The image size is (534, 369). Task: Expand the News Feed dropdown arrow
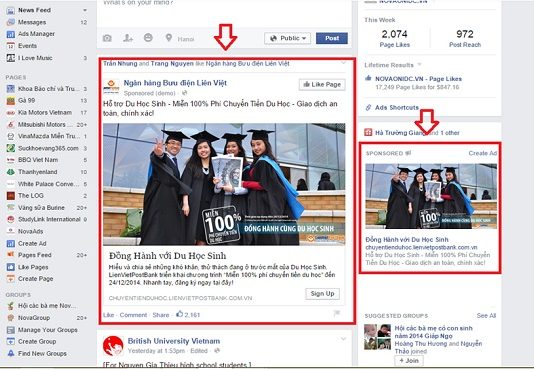[85, 10]
